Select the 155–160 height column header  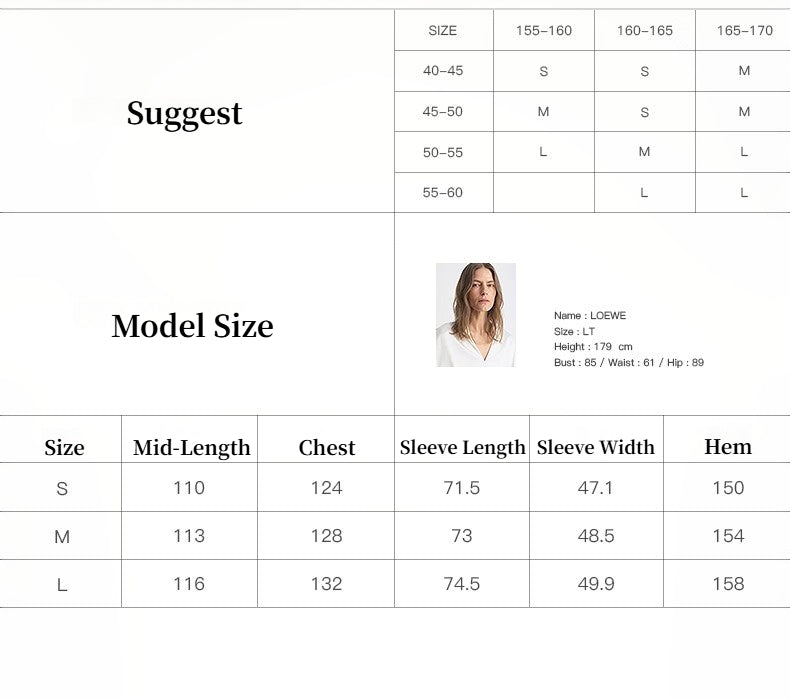click(x=544, y=31)
